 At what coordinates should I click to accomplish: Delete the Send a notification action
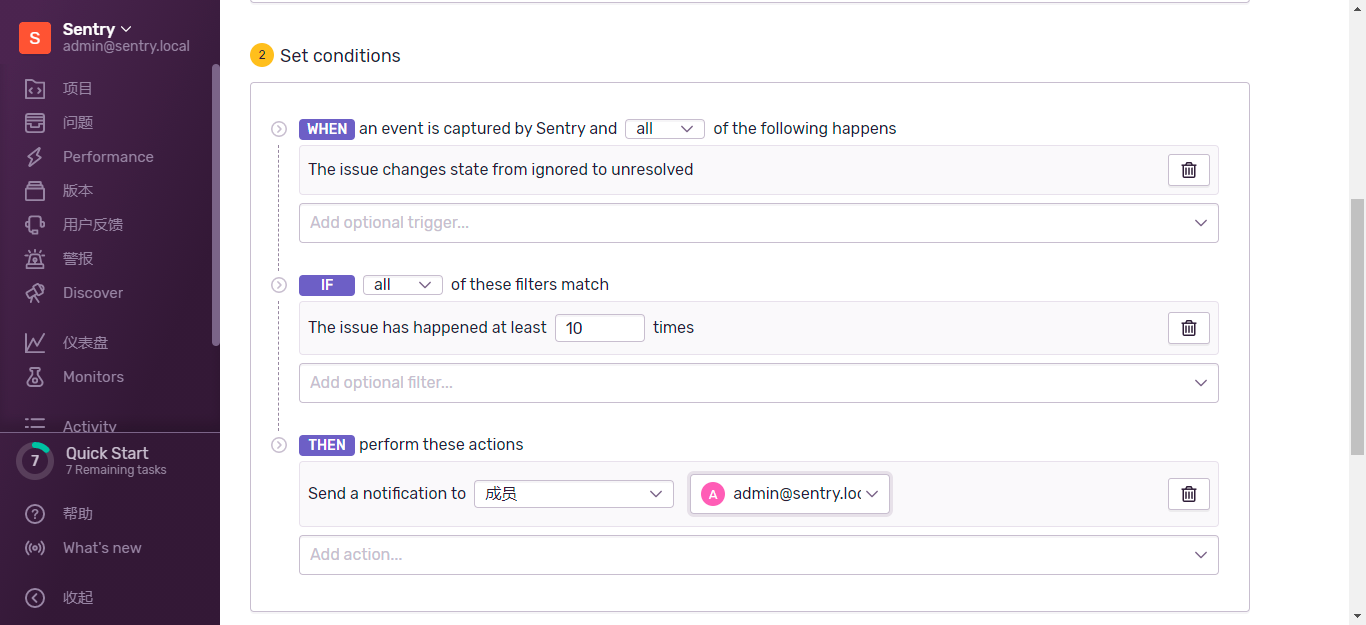[1189, 494]
